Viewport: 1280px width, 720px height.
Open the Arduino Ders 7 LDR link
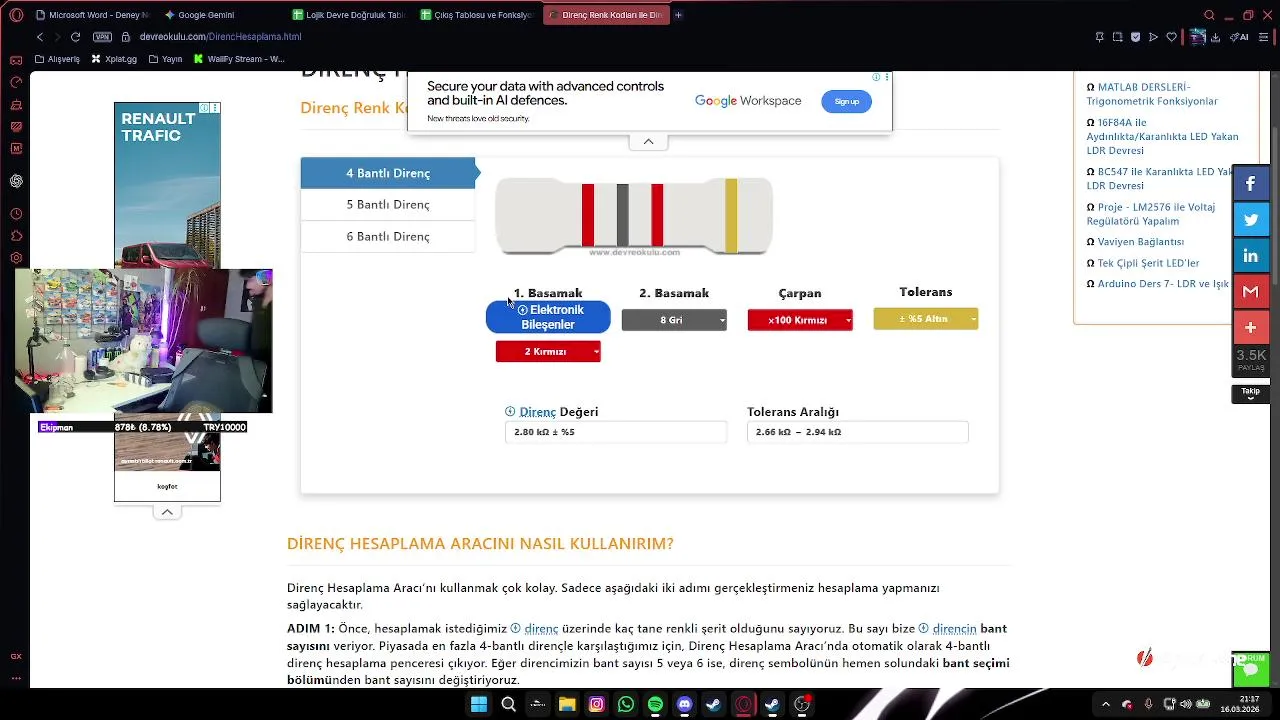(1162, 284)
